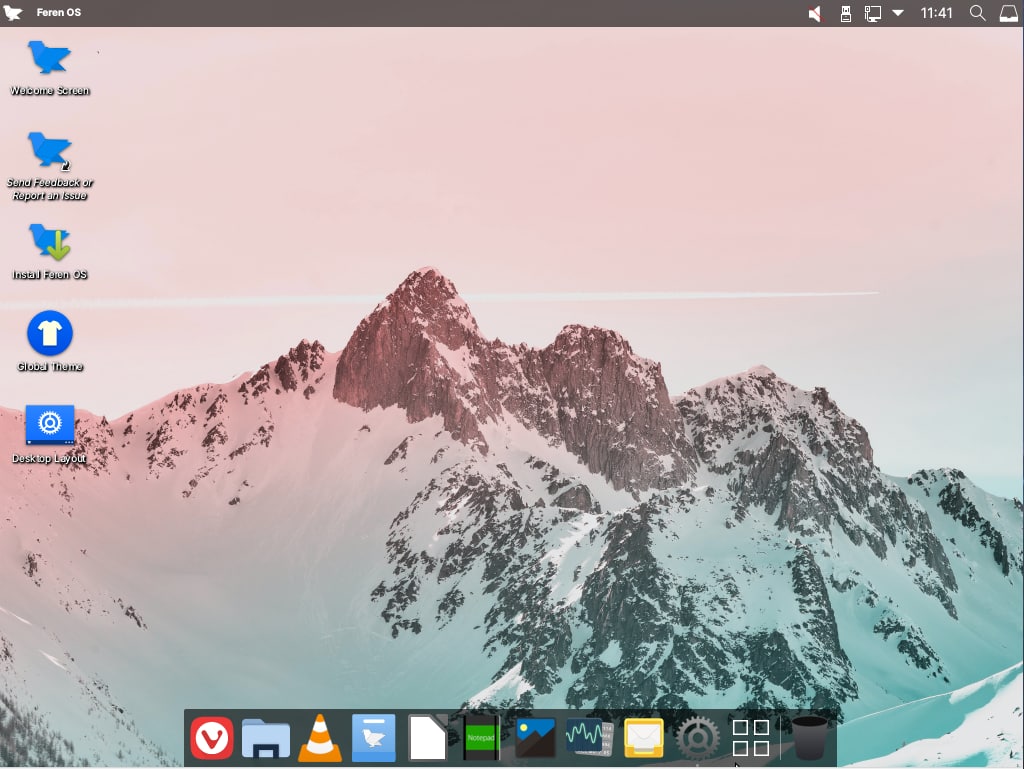Launch Vivaldi browser from the dock
Image resolution: width=1024 pixels, height=769 pixels.
coord(212,738)
